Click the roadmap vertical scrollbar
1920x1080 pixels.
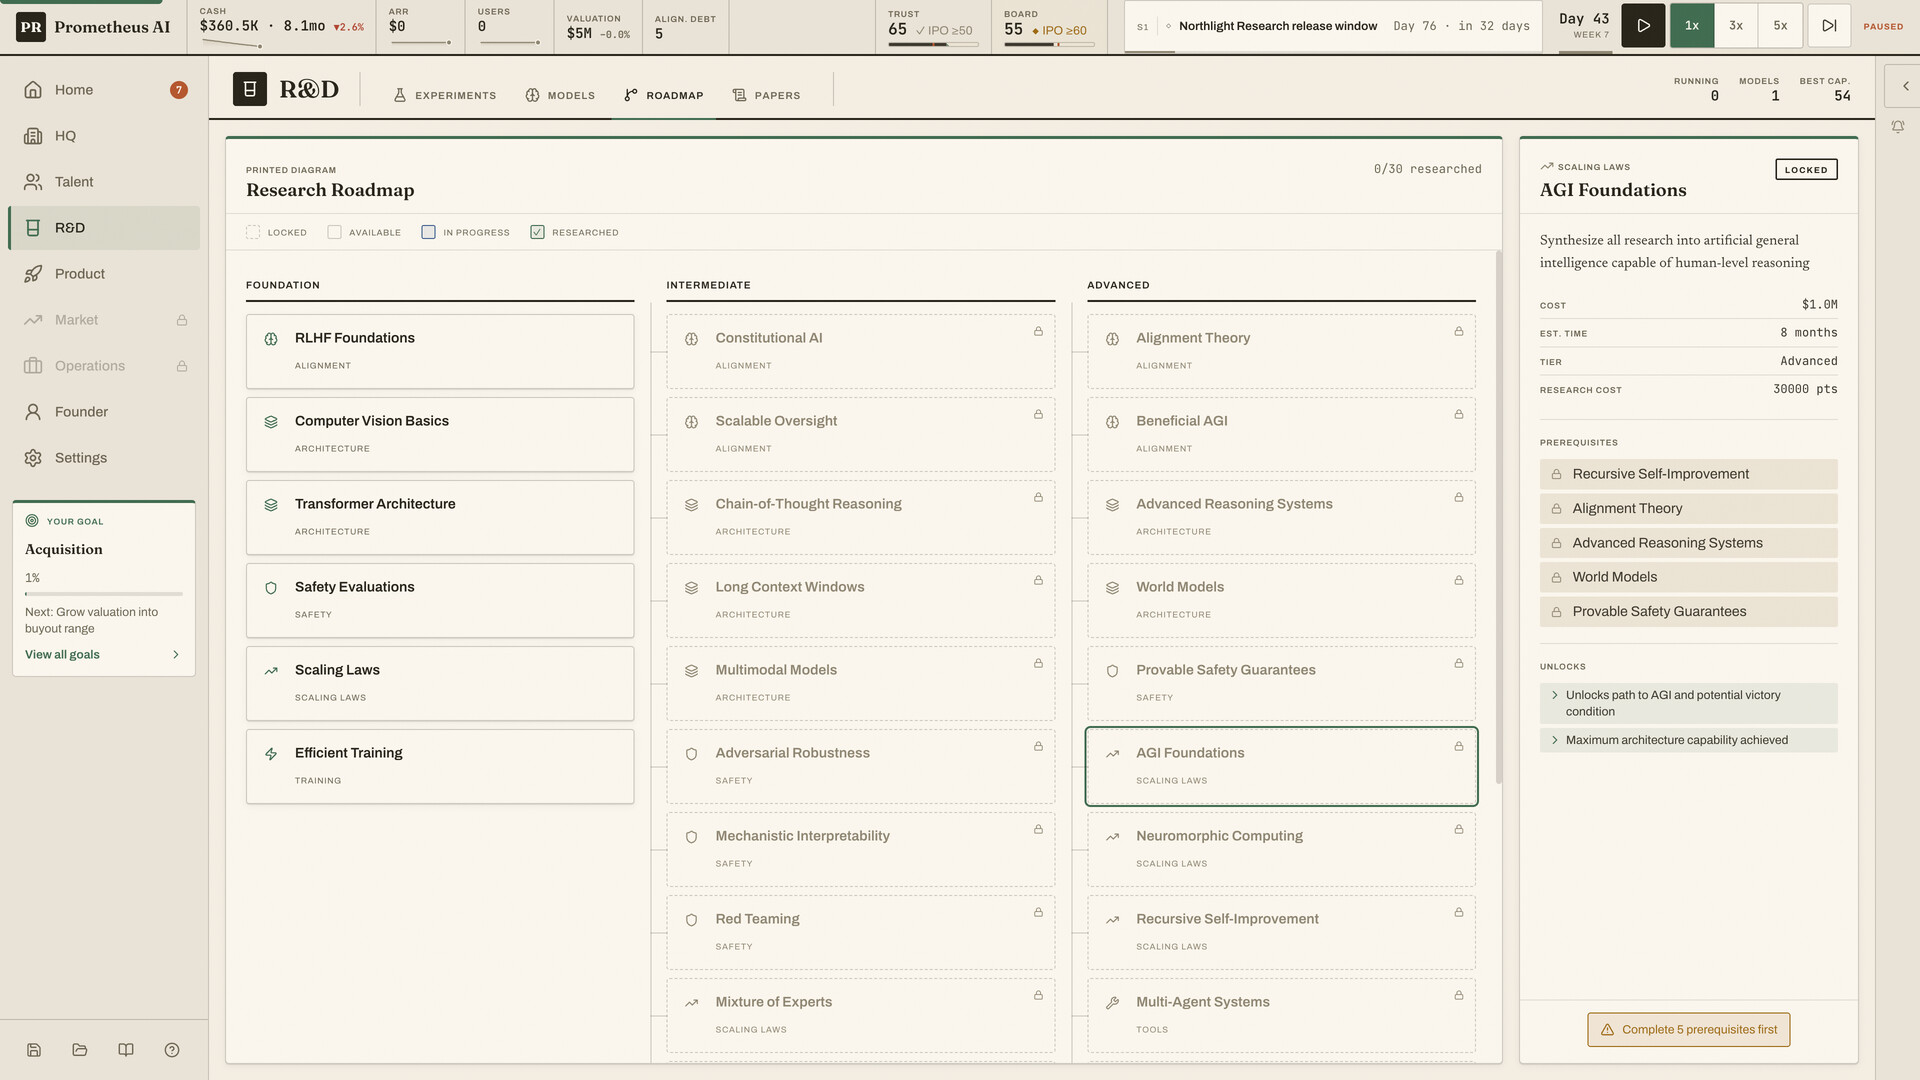pos(1498,516)
